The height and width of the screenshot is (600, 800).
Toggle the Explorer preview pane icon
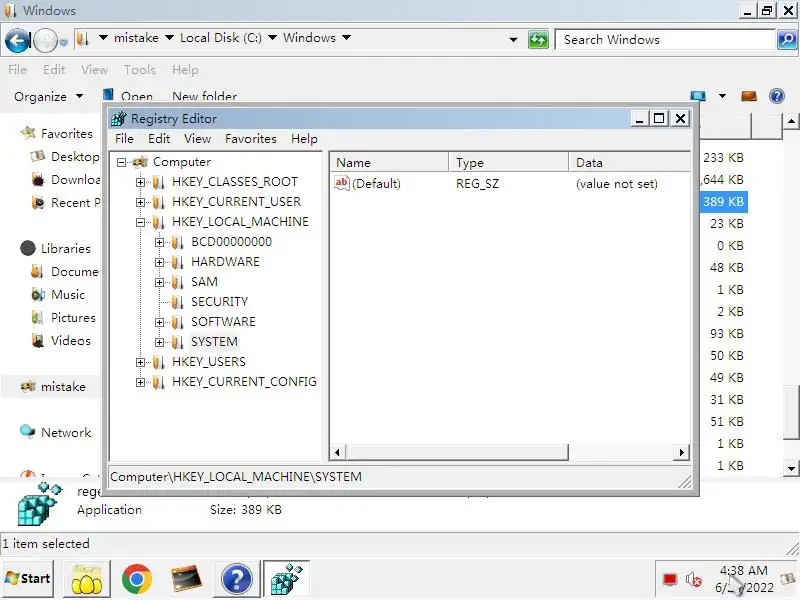coord(748,96)
